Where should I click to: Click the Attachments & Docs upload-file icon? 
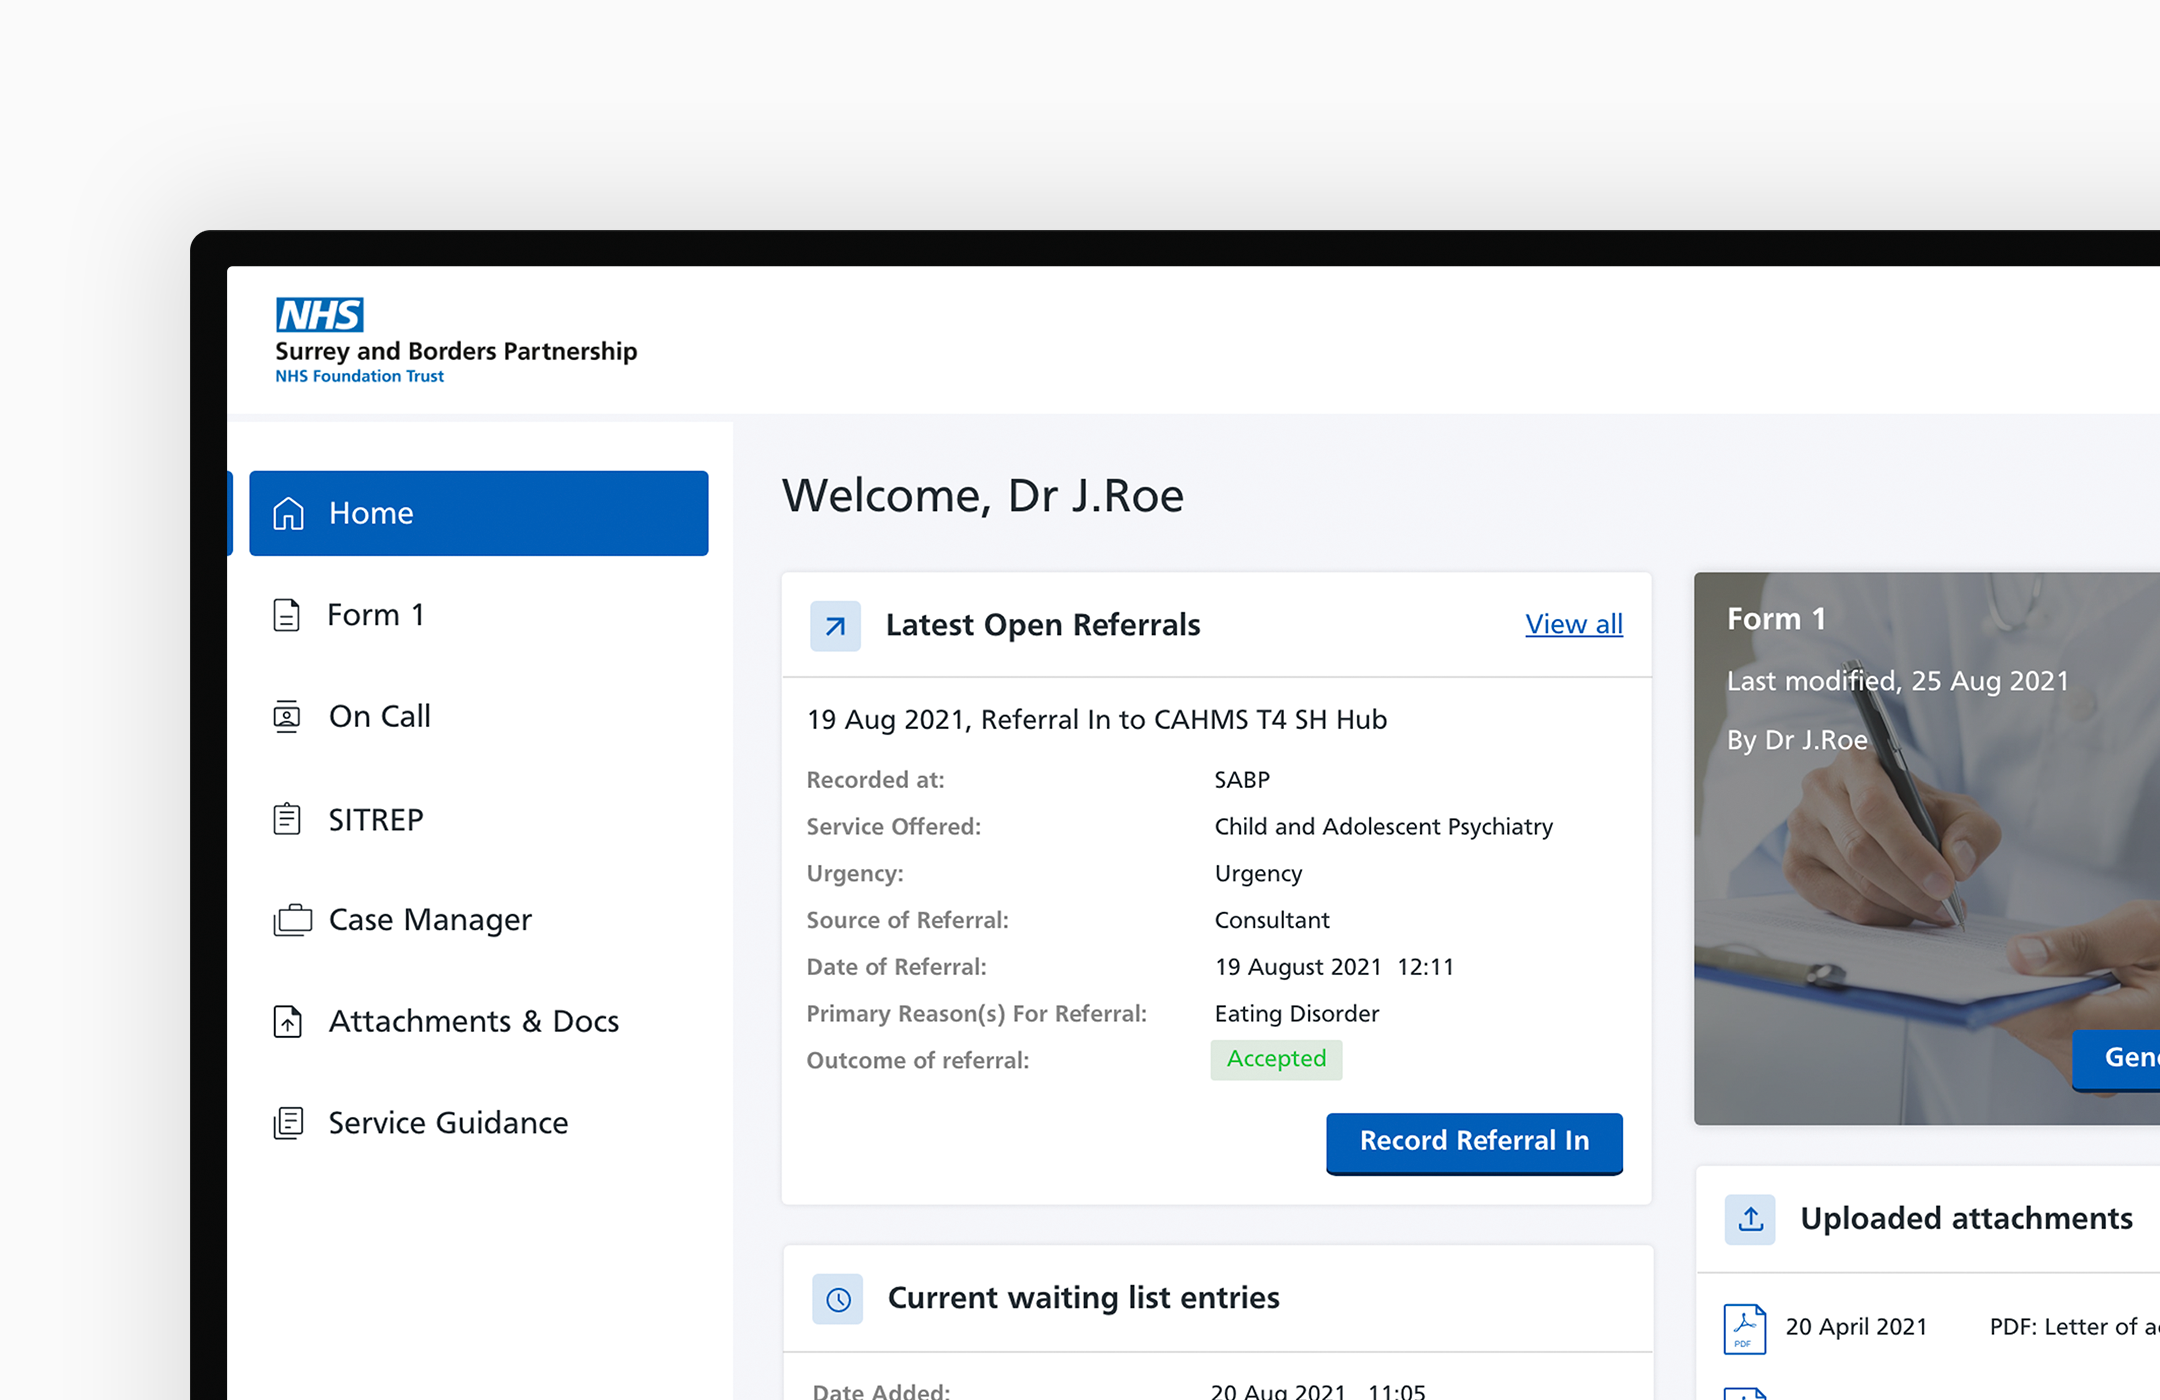288,1021
